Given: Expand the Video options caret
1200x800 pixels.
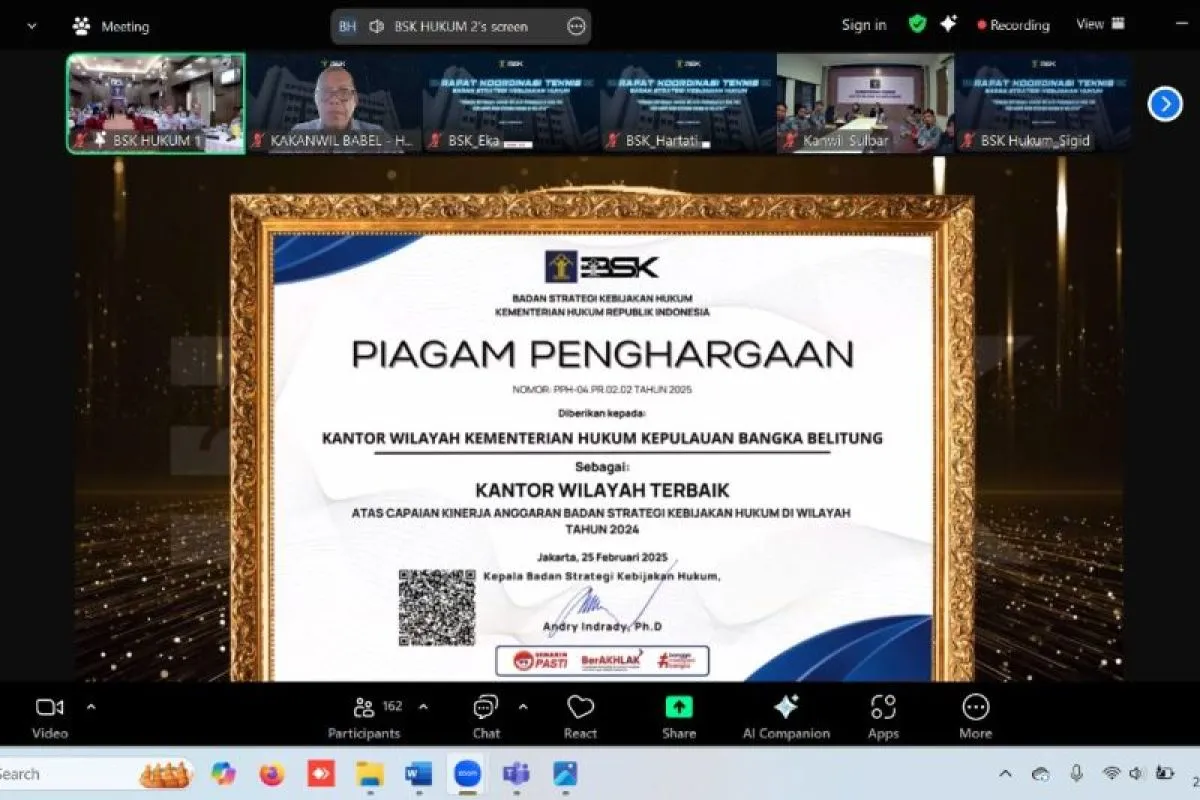Looking at the screenshot, I should [91, 707].
